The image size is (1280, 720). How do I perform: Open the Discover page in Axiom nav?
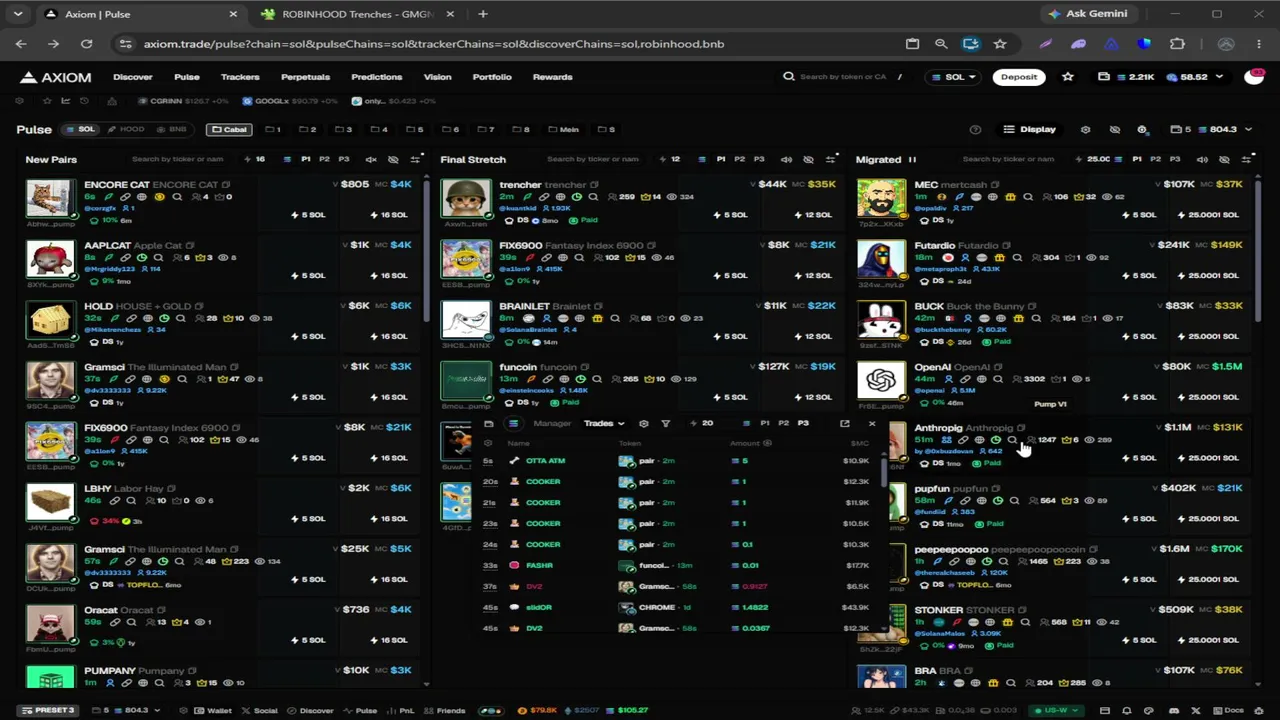(132, 77)
